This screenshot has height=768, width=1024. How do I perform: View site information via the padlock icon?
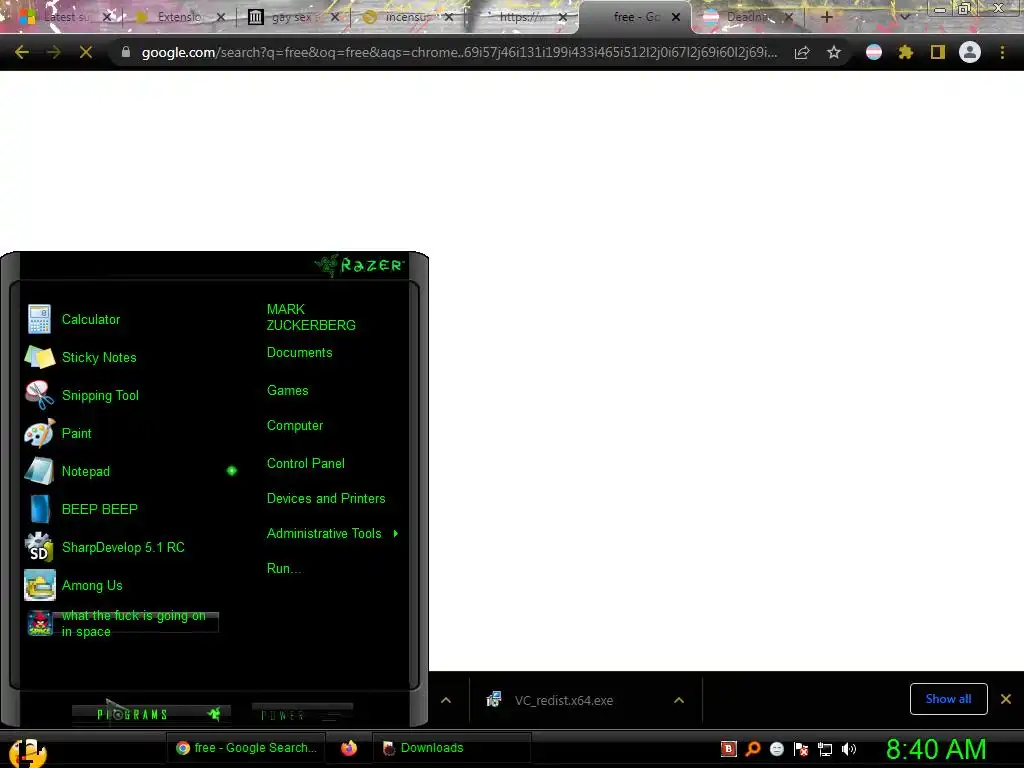pos(126,52)
